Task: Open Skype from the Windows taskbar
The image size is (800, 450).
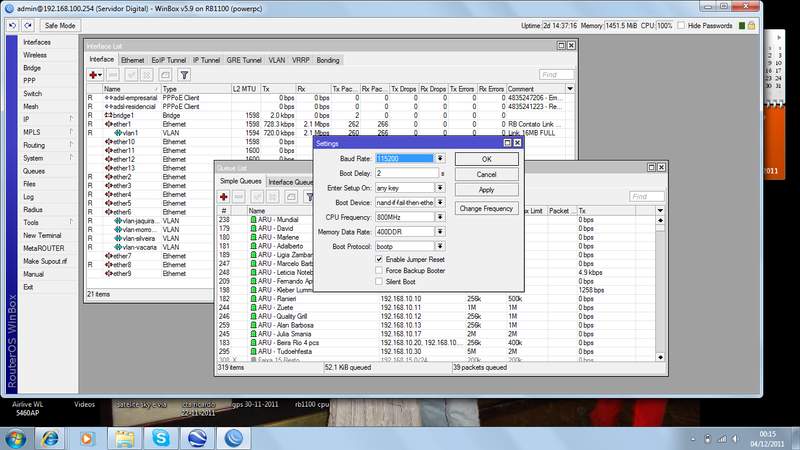Action: pyautogui.click(x=162, y=438)
